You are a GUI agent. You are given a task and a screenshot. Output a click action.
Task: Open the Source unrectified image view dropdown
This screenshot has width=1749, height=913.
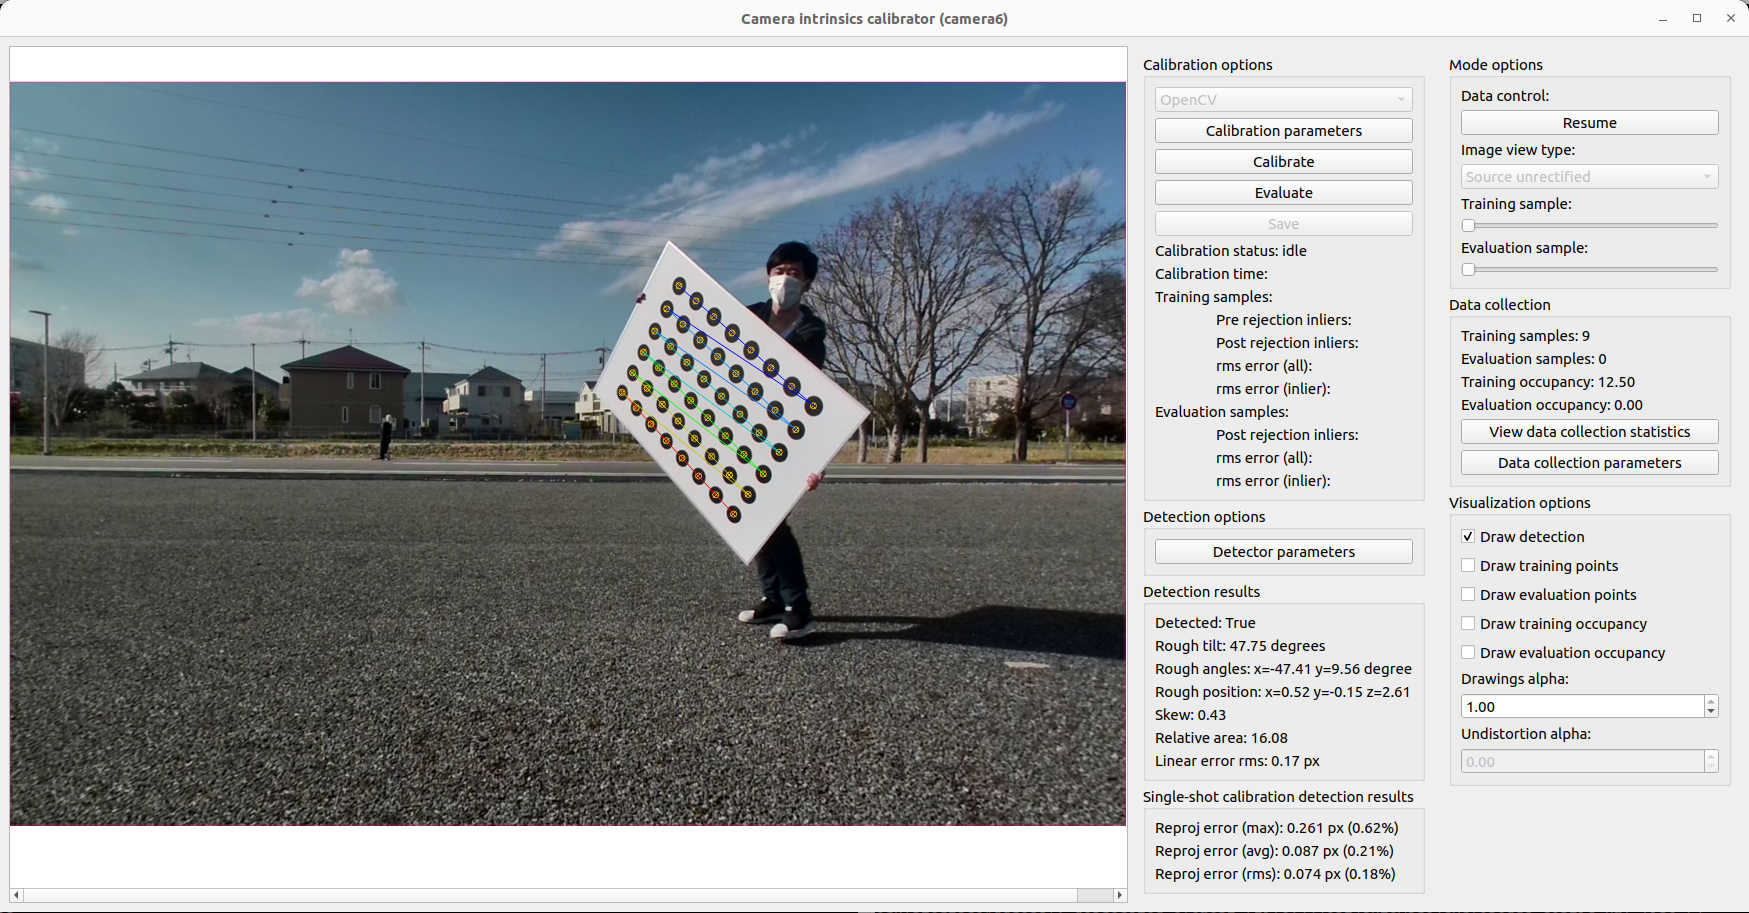pyautogui.click(x=1588, y=176)
